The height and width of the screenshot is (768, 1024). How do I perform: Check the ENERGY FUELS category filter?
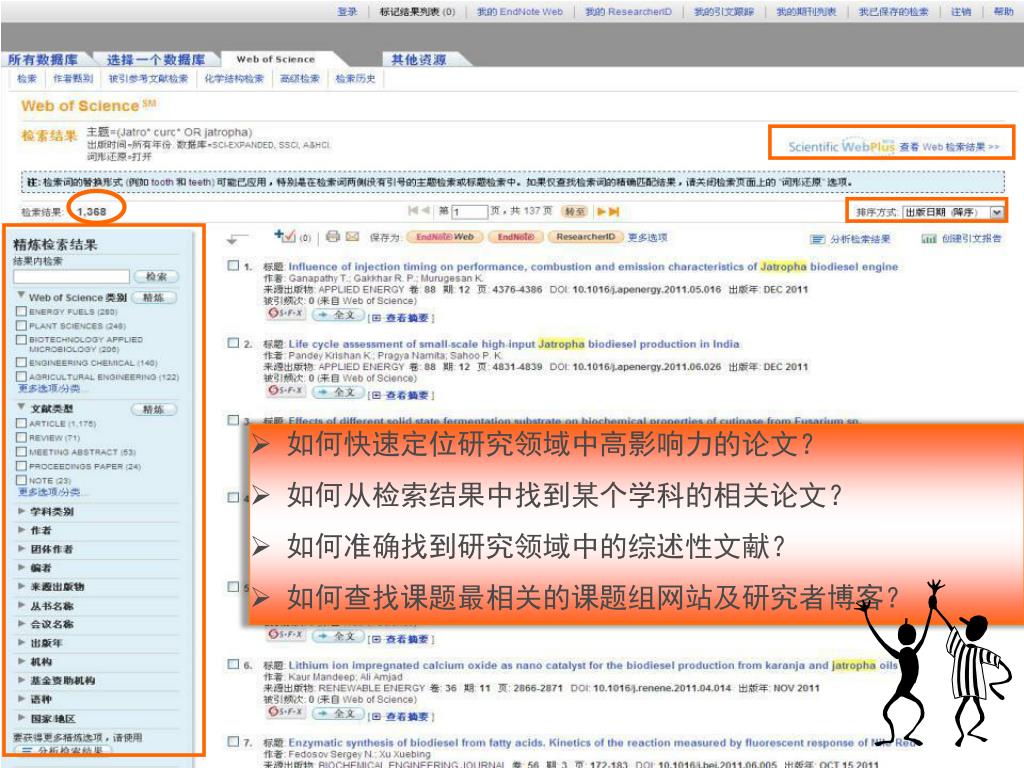click(22, 312)
